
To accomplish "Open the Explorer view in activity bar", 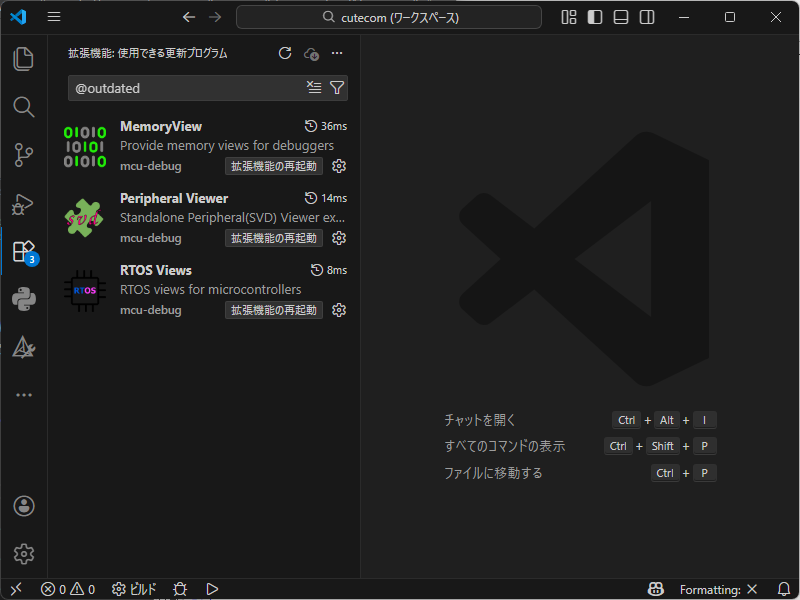I will click(x=23, y=59).
